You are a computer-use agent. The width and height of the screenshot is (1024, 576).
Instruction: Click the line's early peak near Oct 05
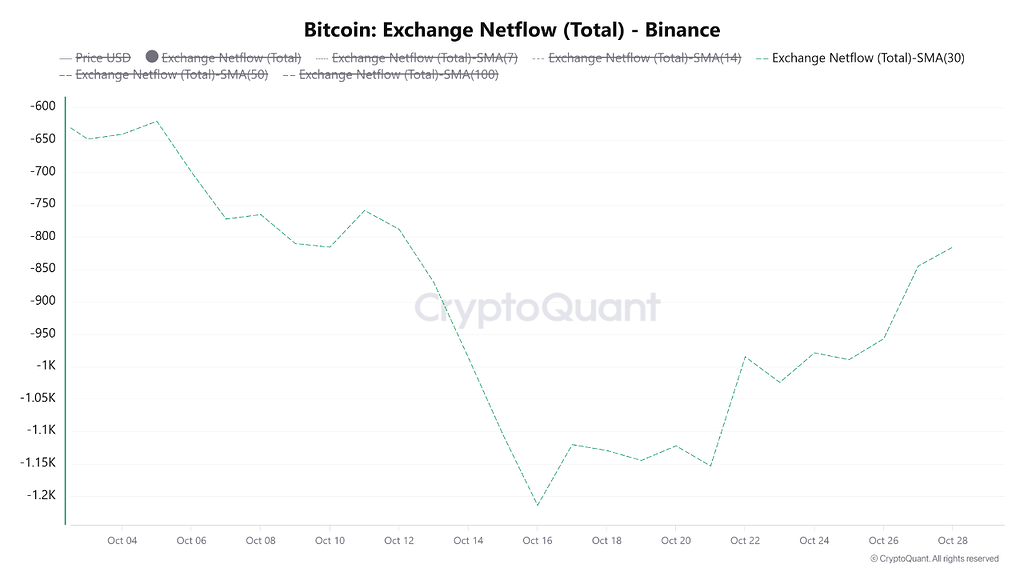(156, 121)
